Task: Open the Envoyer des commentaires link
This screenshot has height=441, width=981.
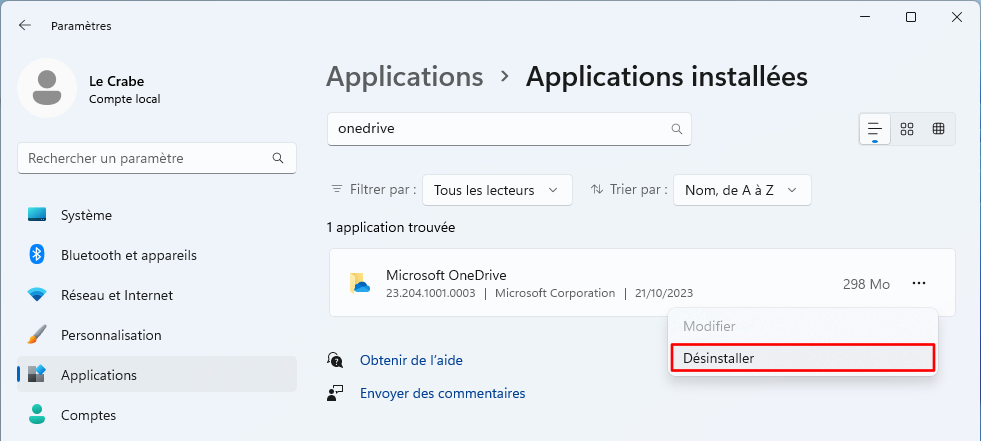Action: coord(442,393)
